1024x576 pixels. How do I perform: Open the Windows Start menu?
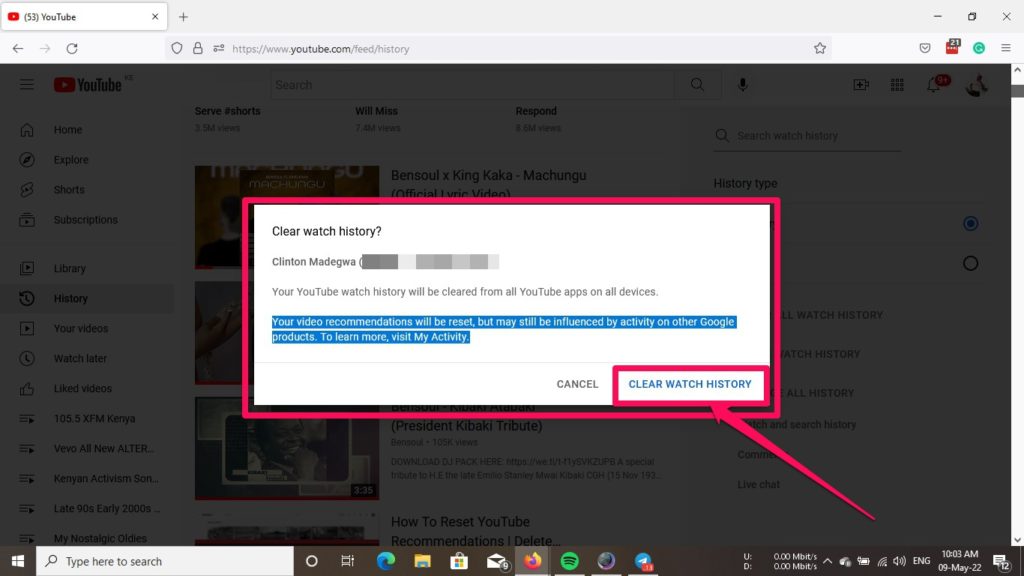click(18, 561)
